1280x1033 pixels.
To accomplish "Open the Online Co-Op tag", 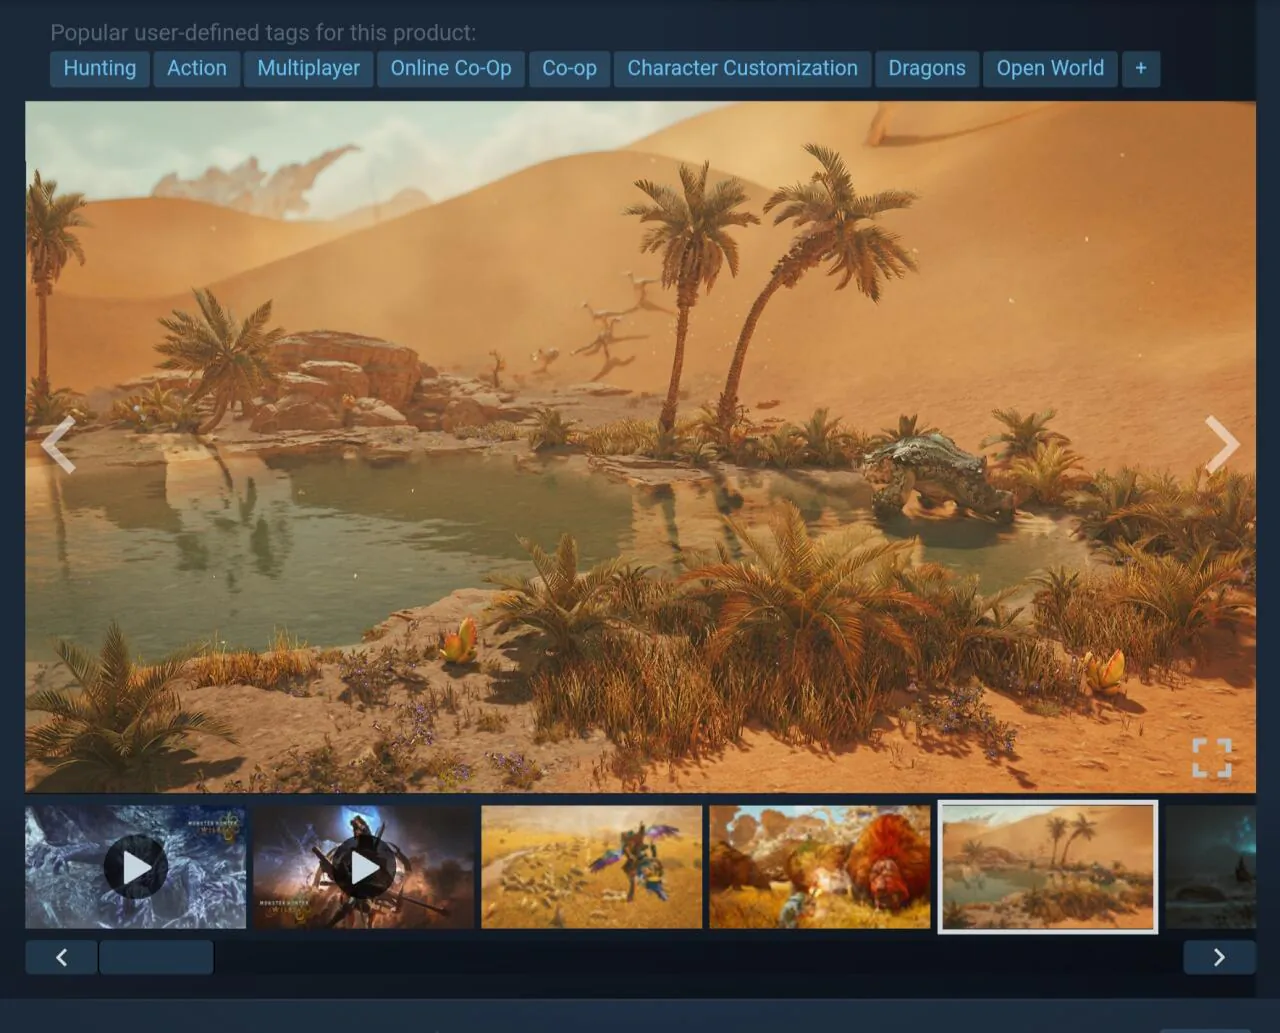I will 451,69.
